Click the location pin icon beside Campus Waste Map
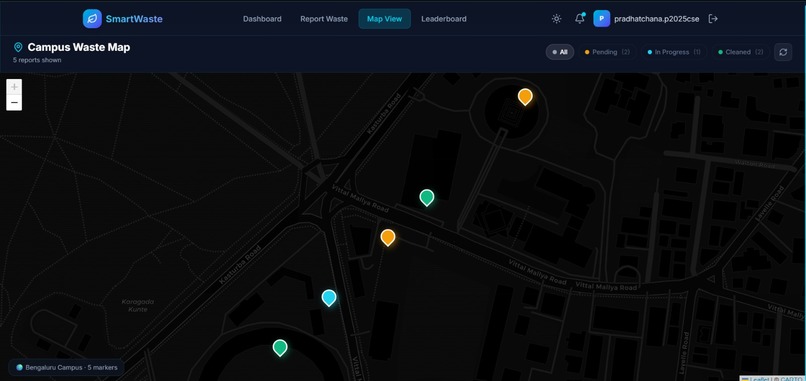Viewport: 806px width, 381px height. [18, 47]
